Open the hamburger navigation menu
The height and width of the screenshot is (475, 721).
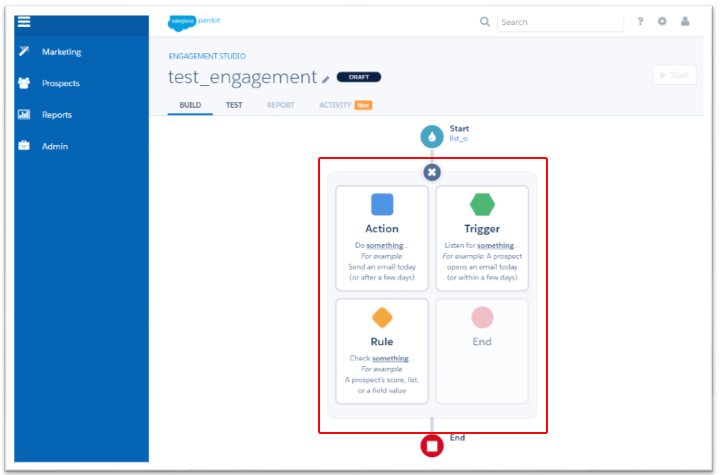[x=24, y=21]
